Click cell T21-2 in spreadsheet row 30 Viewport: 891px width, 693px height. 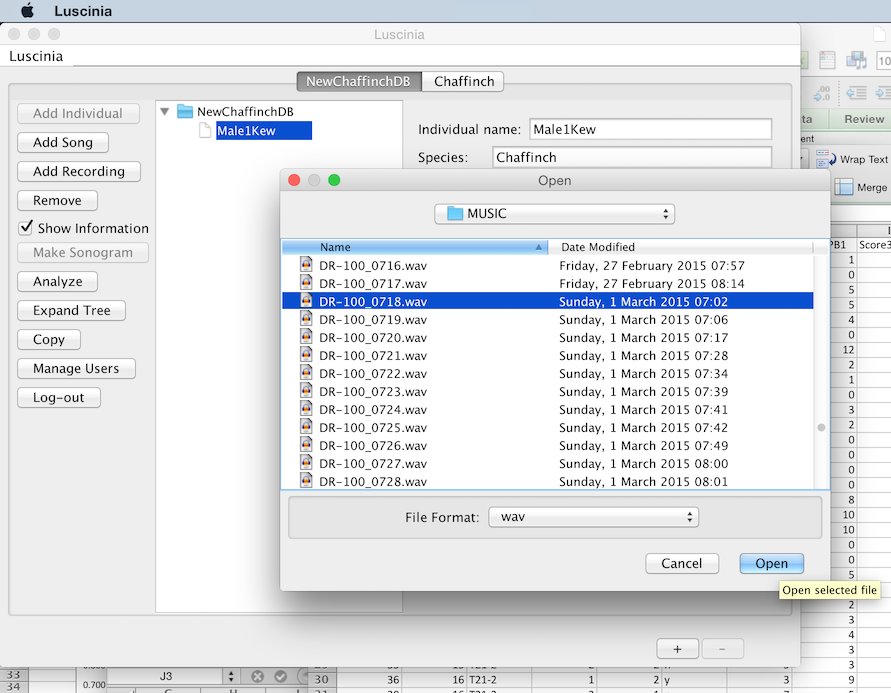499,679
